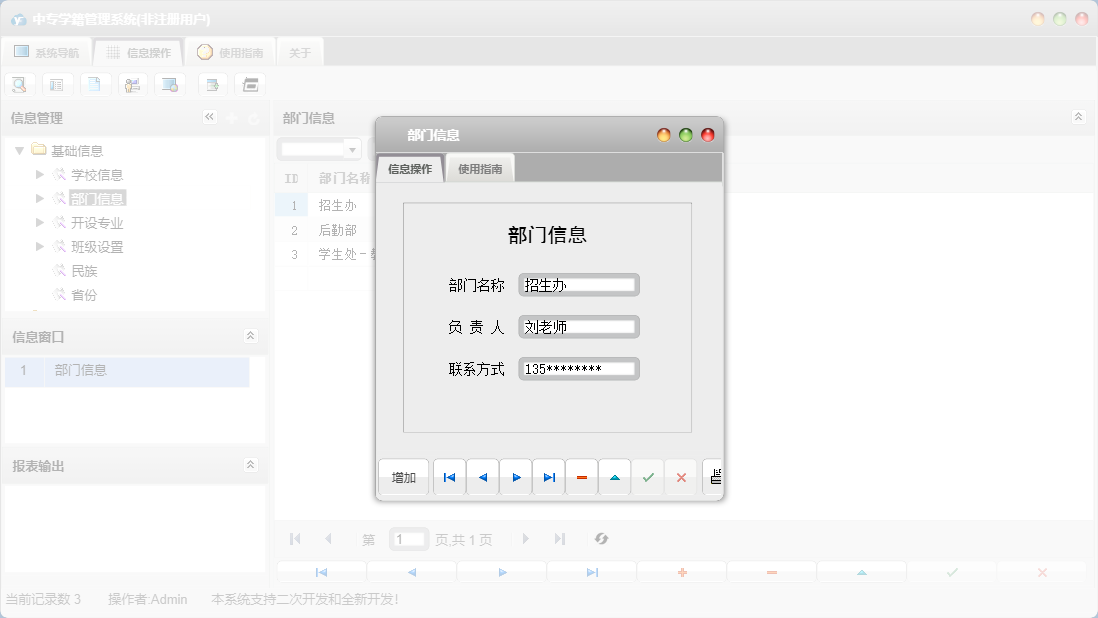Select the user presentation icon on the toolbar
This screenshot has height=618, width=1098.
click(x=132, y=84)
